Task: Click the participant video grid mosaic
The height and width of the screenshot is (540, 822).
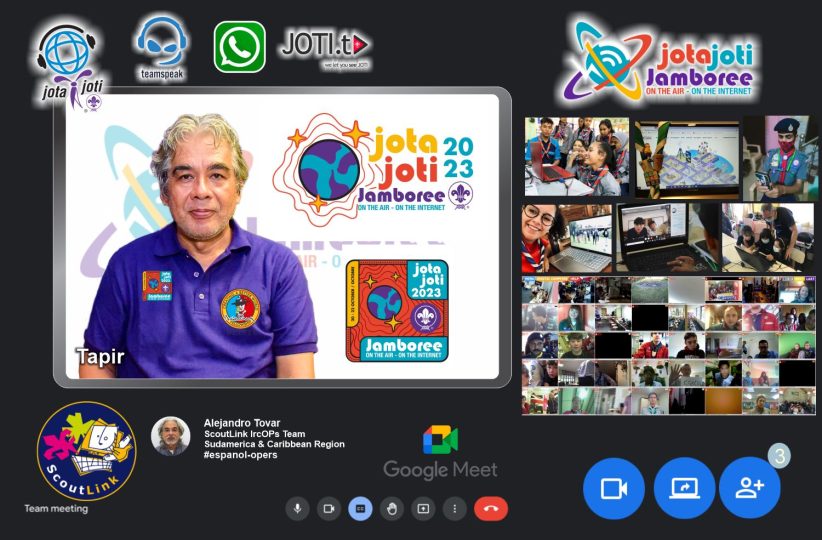Action: pos(669,345)
